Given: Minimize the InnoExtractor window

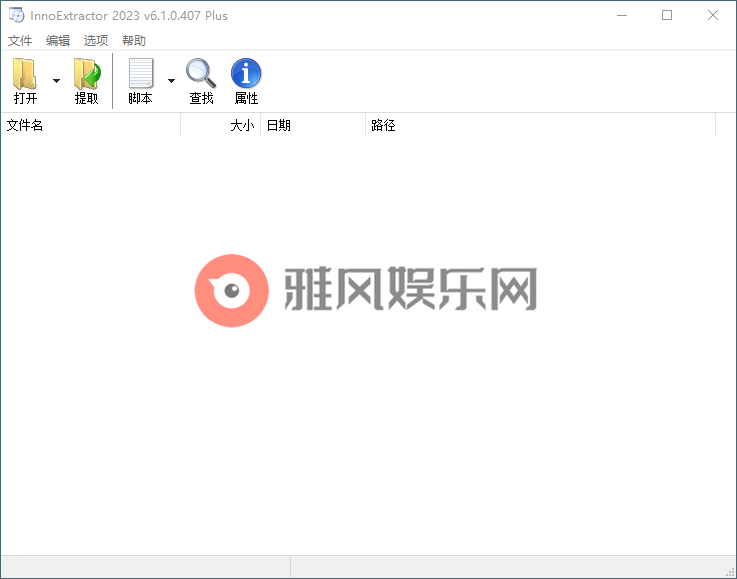Looking at the screenshot, I should [x=622, y=15].
